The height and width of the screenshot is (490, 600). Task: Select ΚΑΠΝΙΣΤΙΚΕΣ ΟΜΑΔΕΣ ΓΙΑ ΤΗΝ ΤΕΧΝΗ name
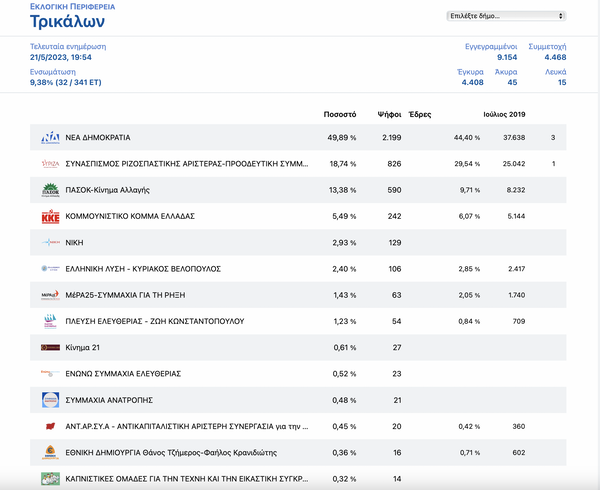tap(187, 479)
